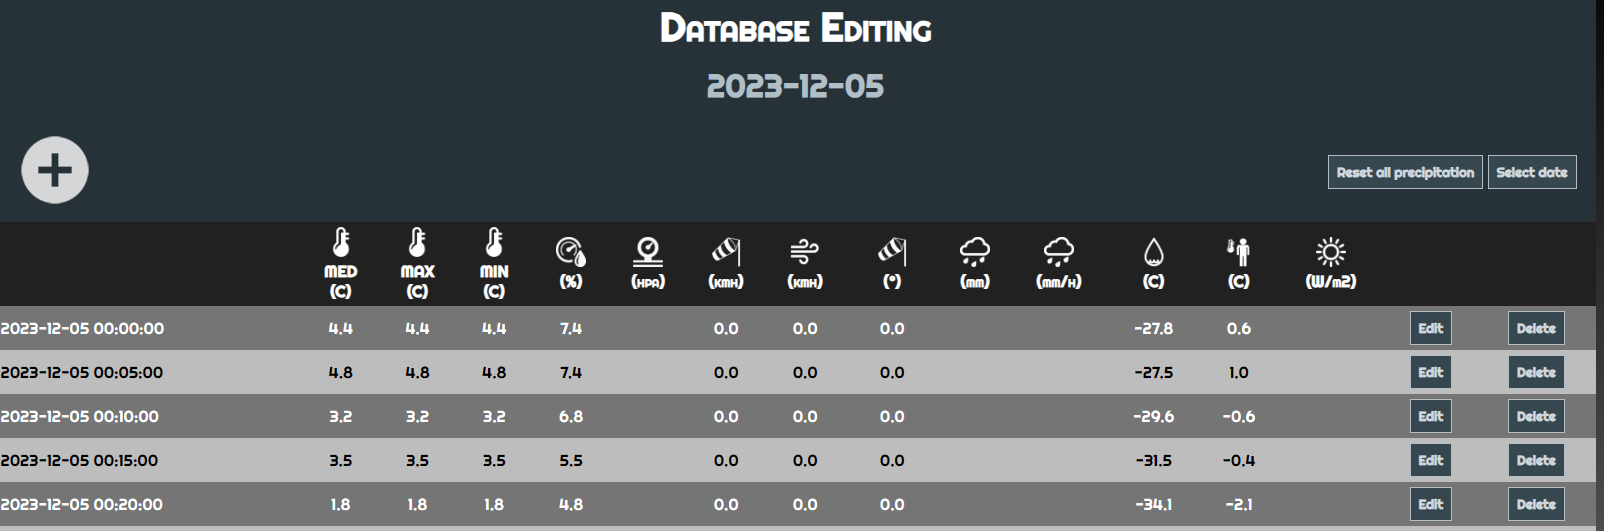Edit the 00:00:00 record
Screen dimensions: 1604x531
[x=1431, y=328]
